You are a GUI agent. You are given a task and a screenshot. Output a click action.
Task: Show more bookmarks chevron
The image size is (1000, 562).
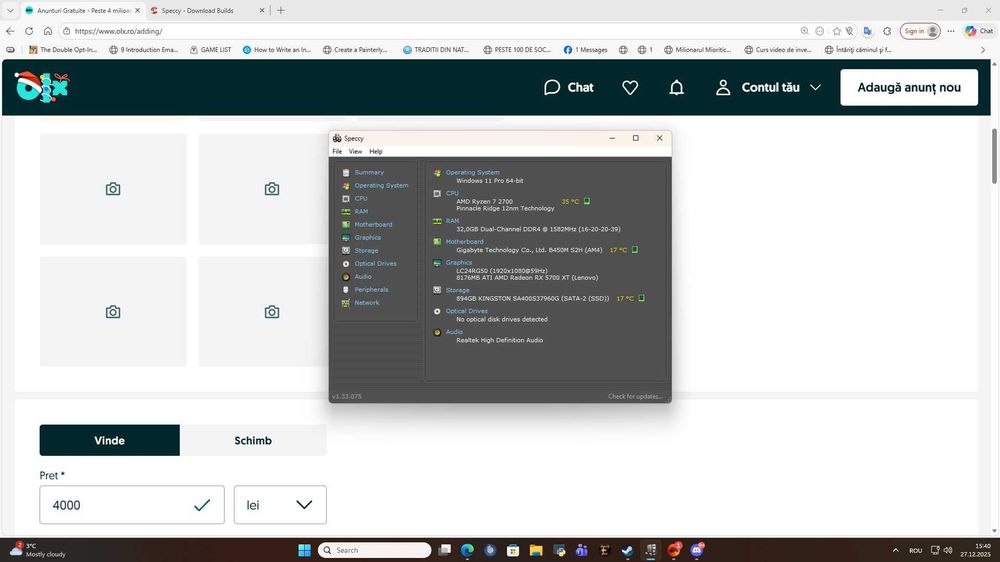tap(983, 50)
